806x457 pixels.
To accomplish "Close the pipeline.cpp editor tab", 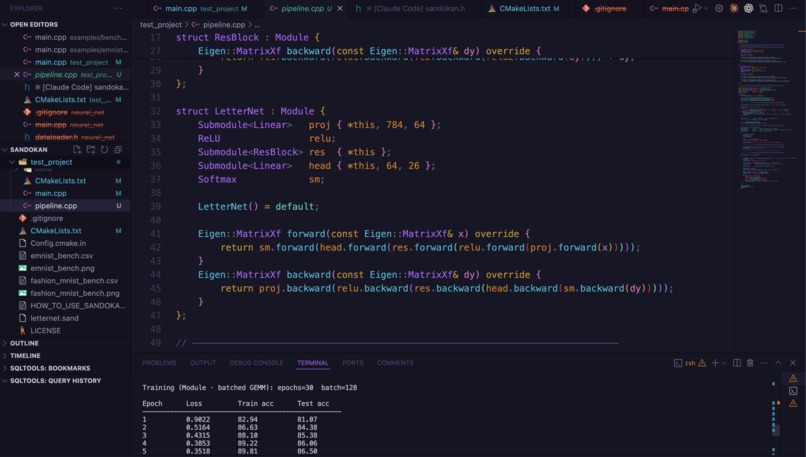I will (339, 8).
